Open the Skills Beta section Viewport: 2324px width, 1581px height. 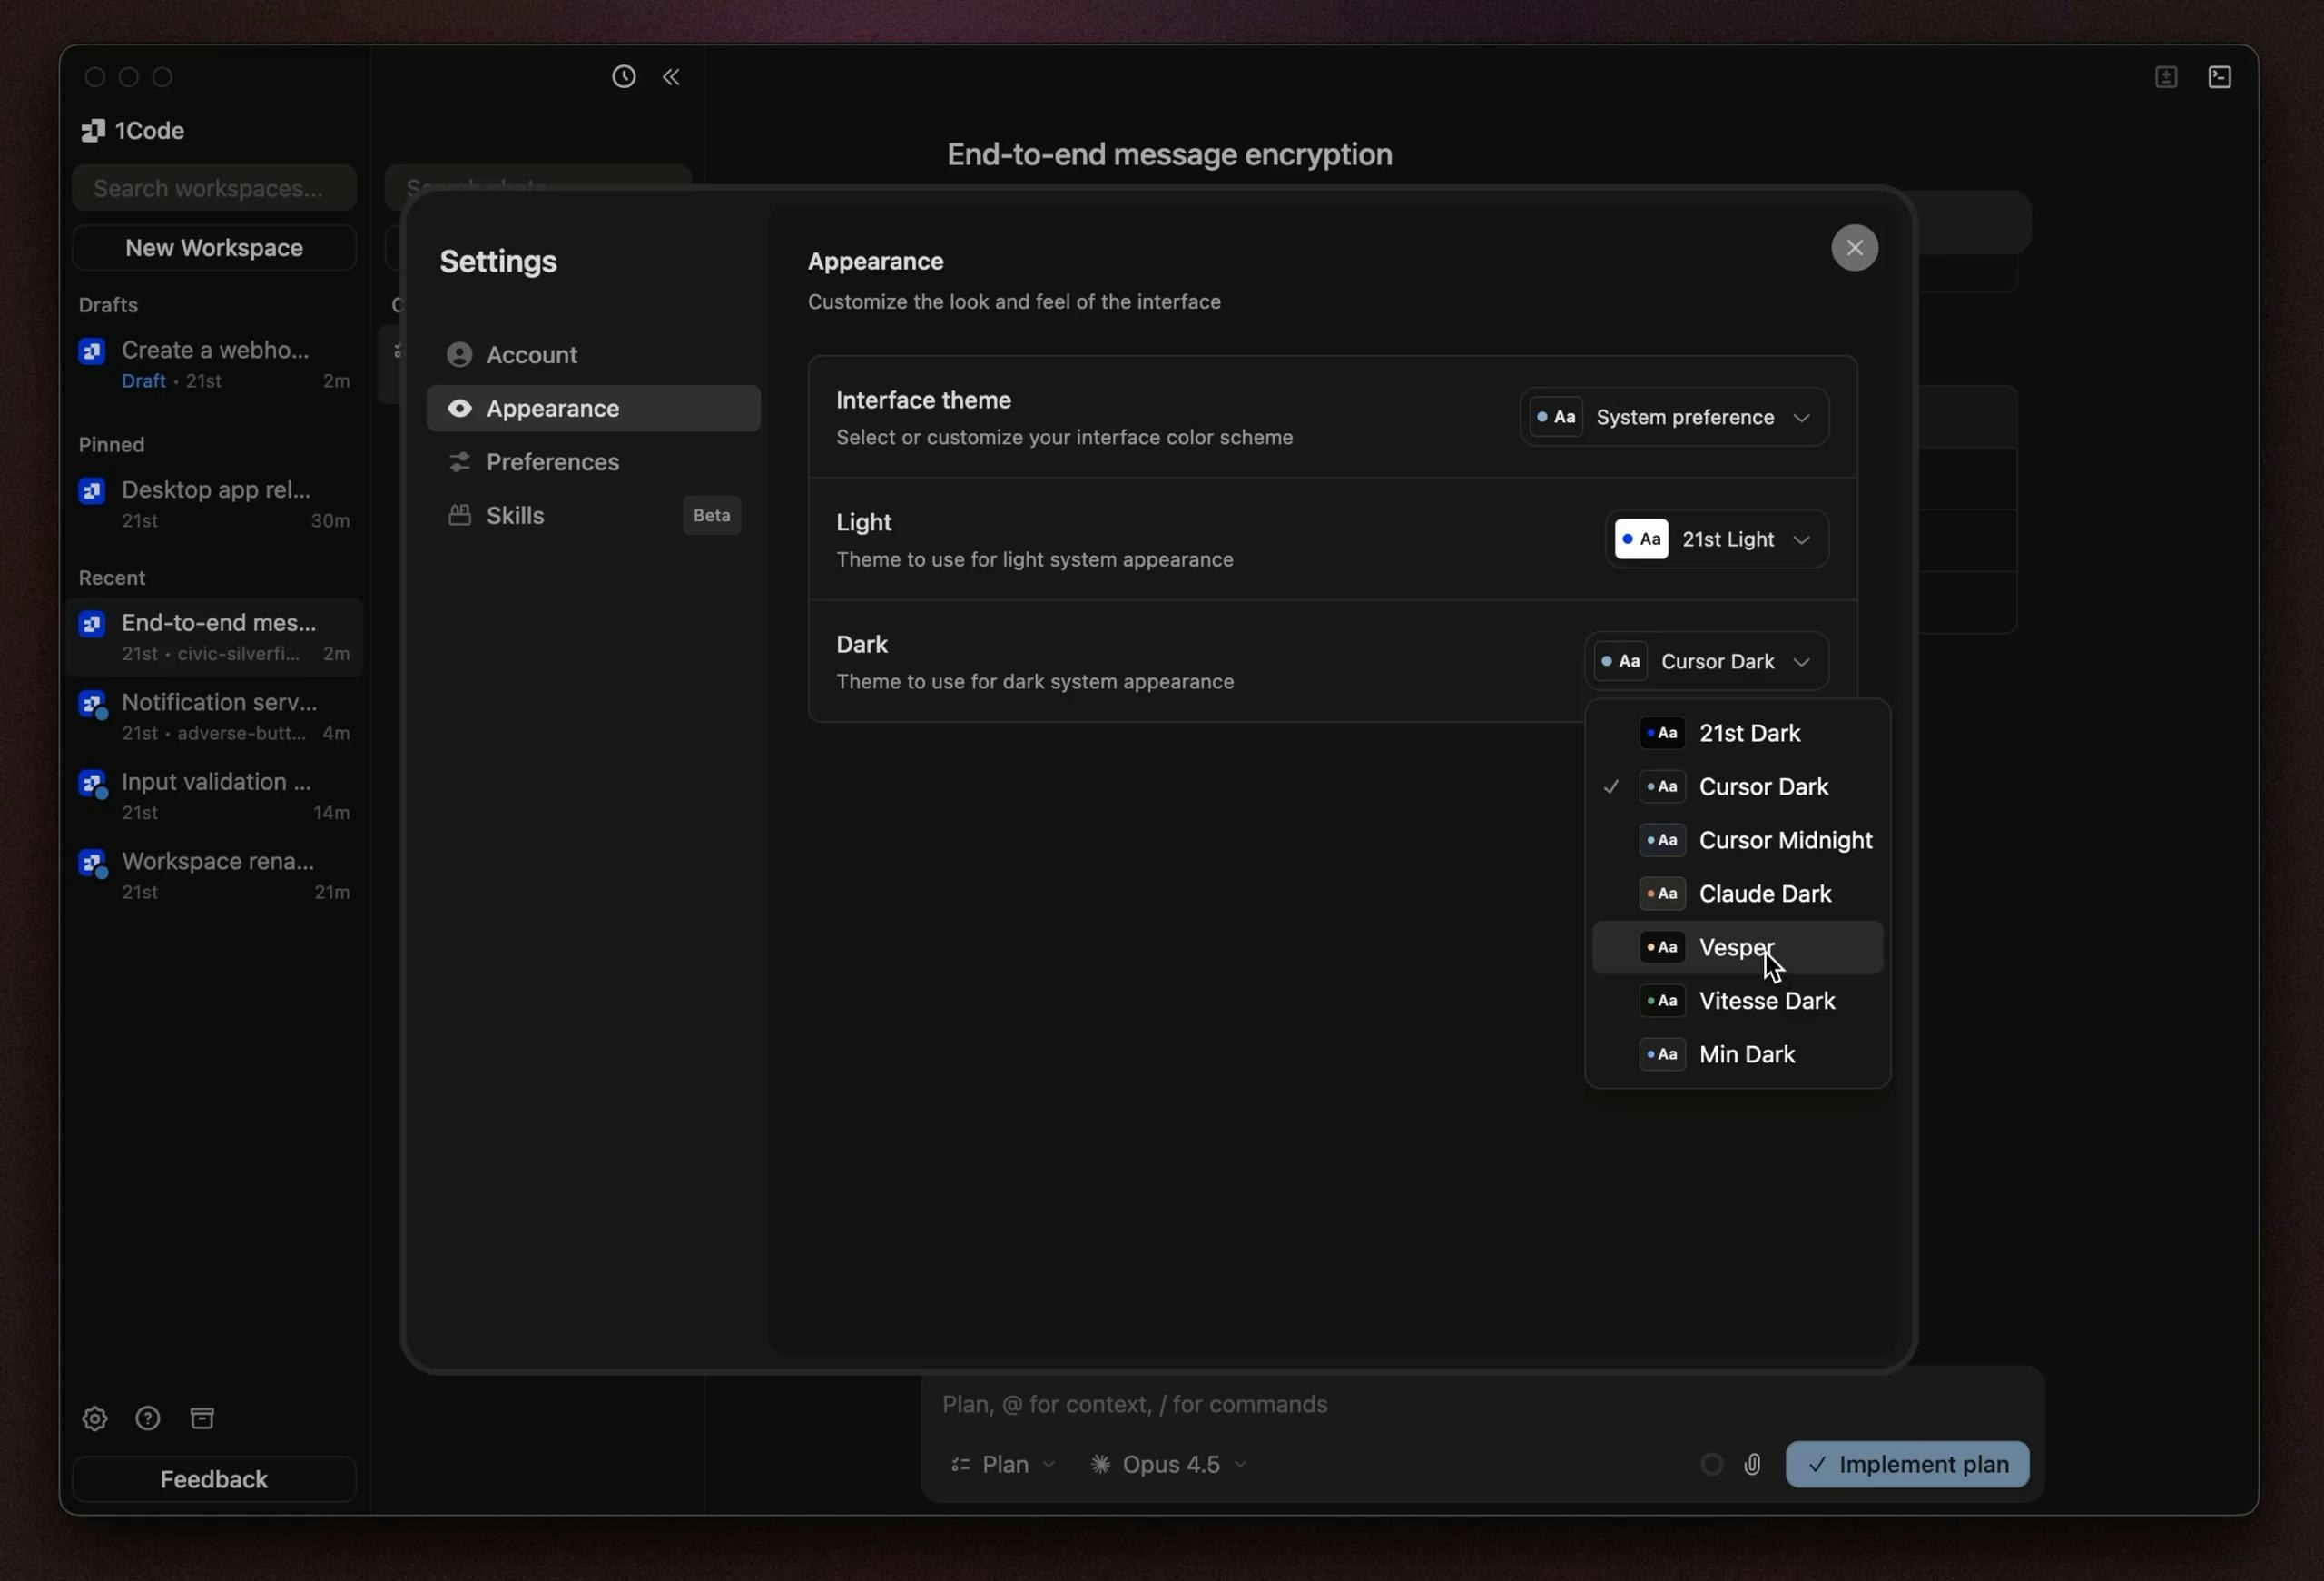[x=515, y=515]
